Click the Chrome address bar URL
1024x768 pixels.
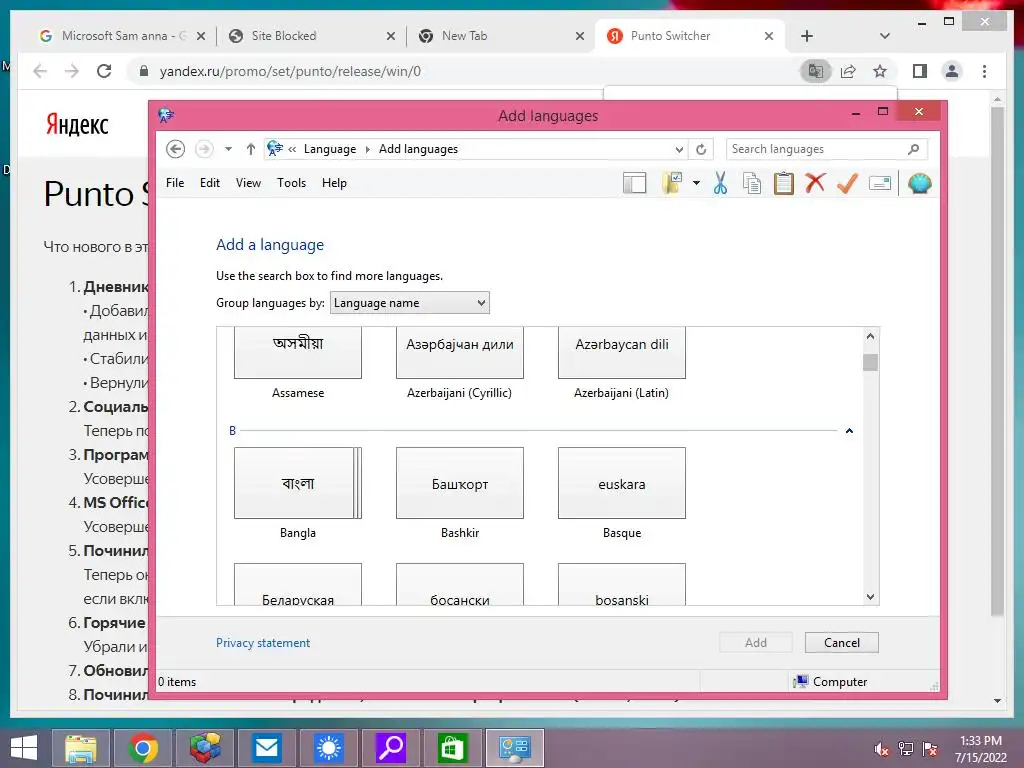coord(290,71)
